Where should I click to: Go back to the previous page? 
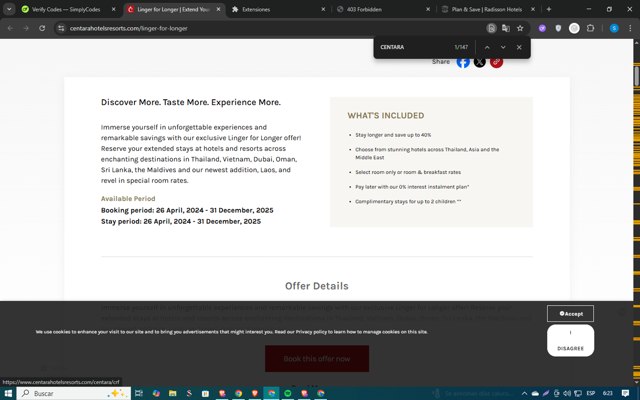pos(10,28)
